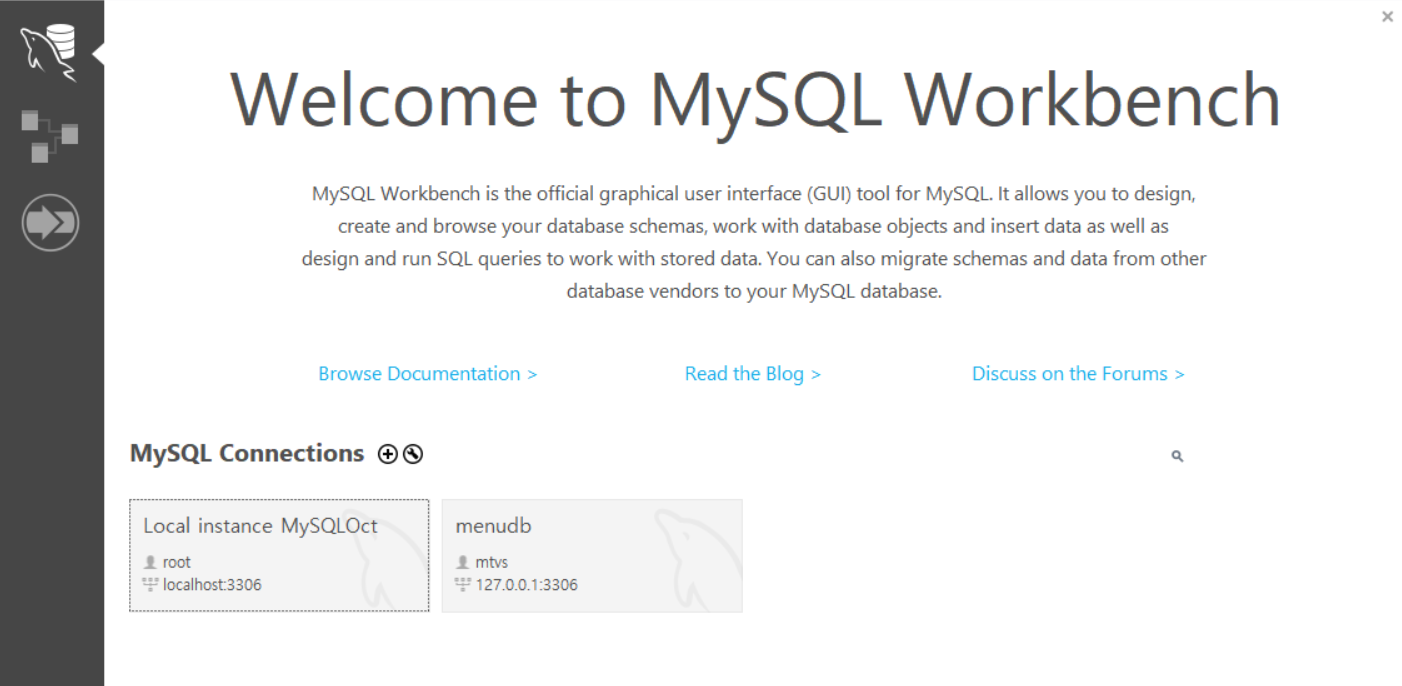Viewport: 1402px width, 686px height.
Task: Open Discuss on the Forums link
Action: tap(1078, 373)
